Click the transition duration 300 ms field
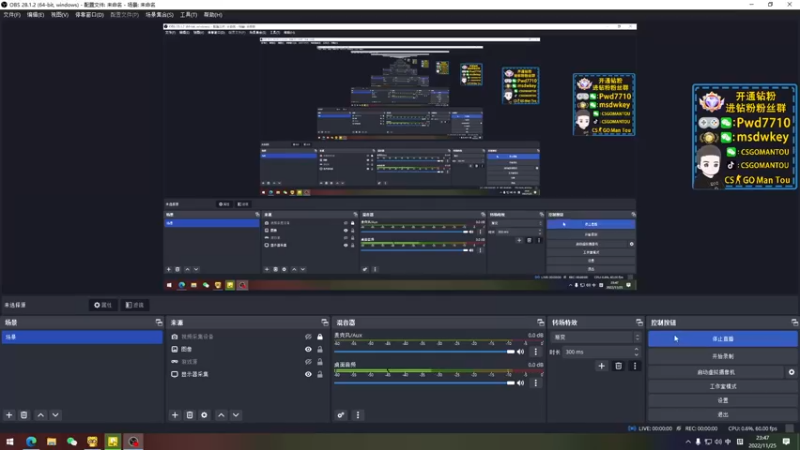This screenshot has width=800, height=450. click(x=597, y=352)
